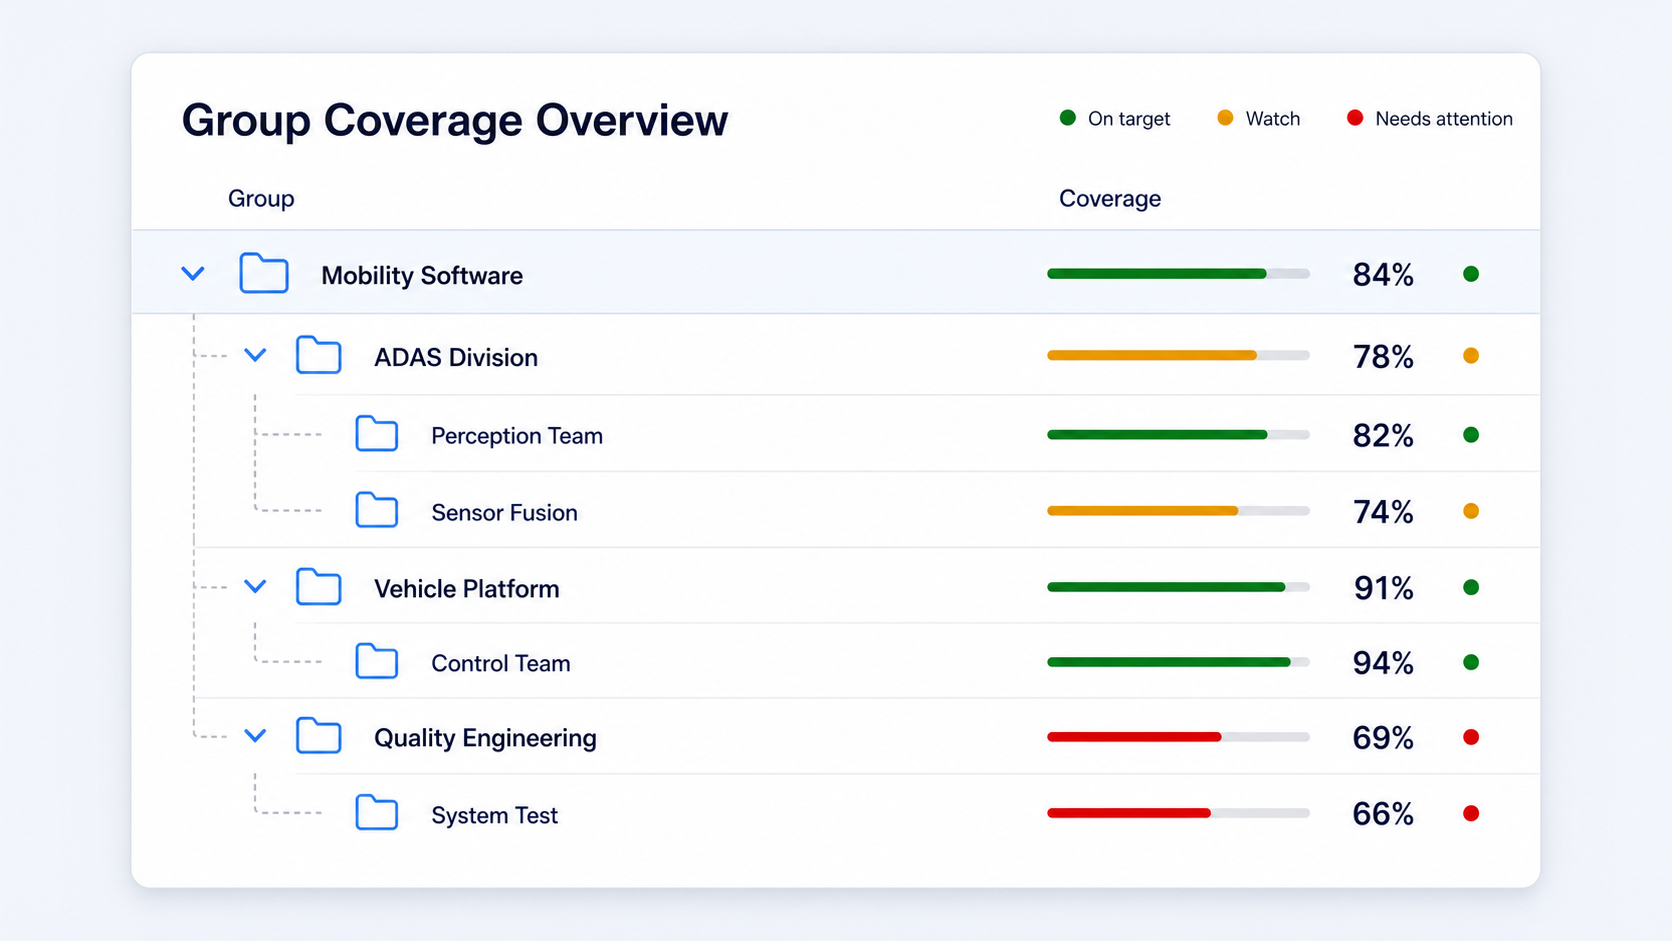Click the 69% coverage value
Image resolution: width=1672 pixels, height=941 pixels.
point(1383,738)
